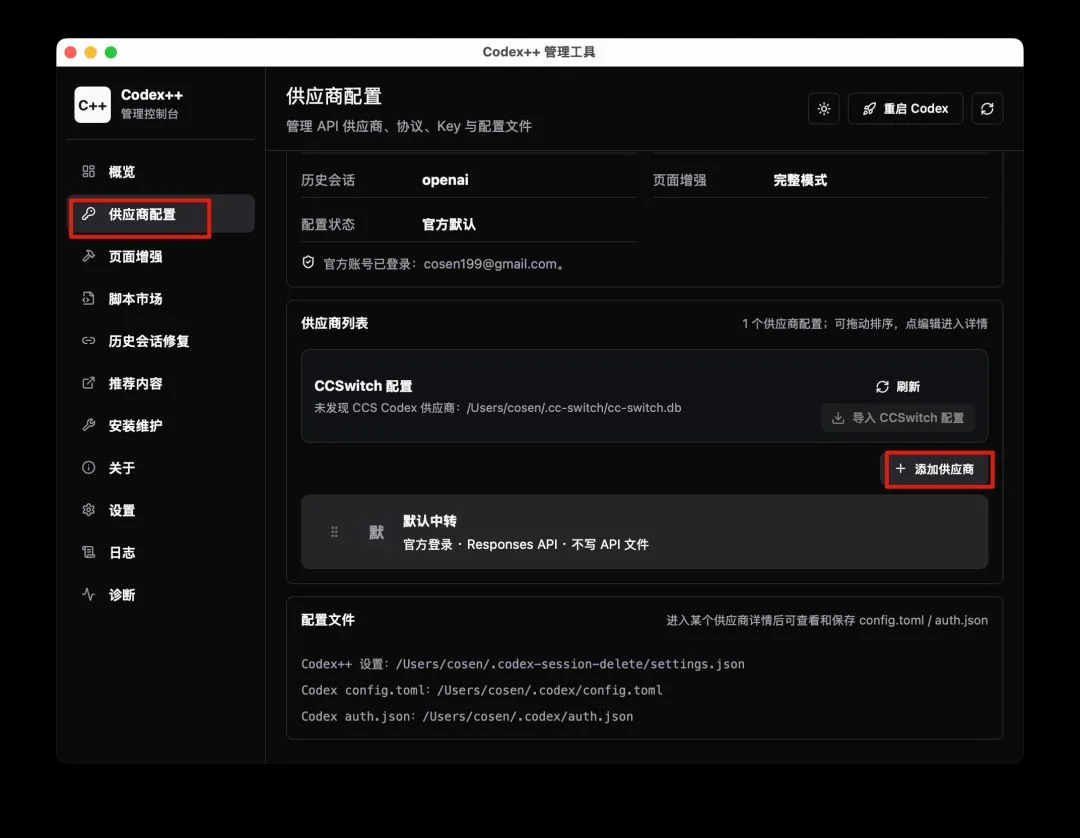This screenshot has height=838, width=1080.
Task: Select 供应商配置 in the sidebar
Action: [161, 214]
